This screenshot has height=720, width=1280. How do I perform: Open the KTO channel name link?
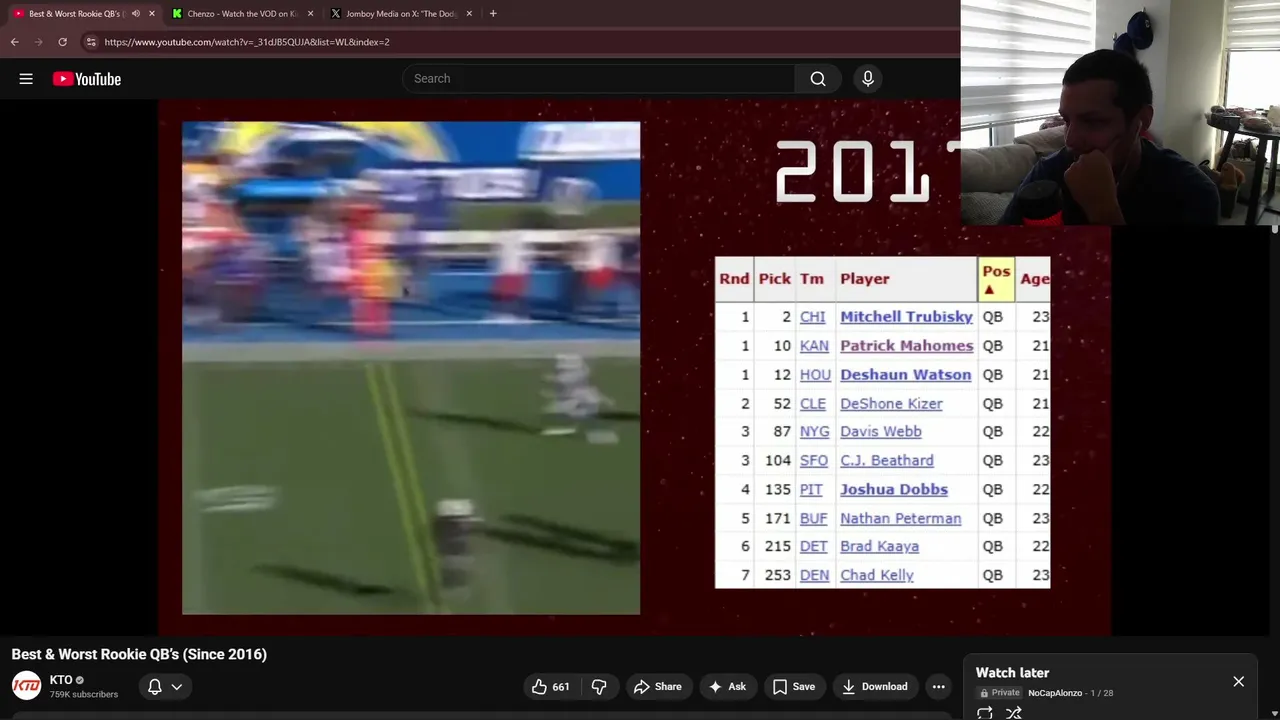coord(61,680)
